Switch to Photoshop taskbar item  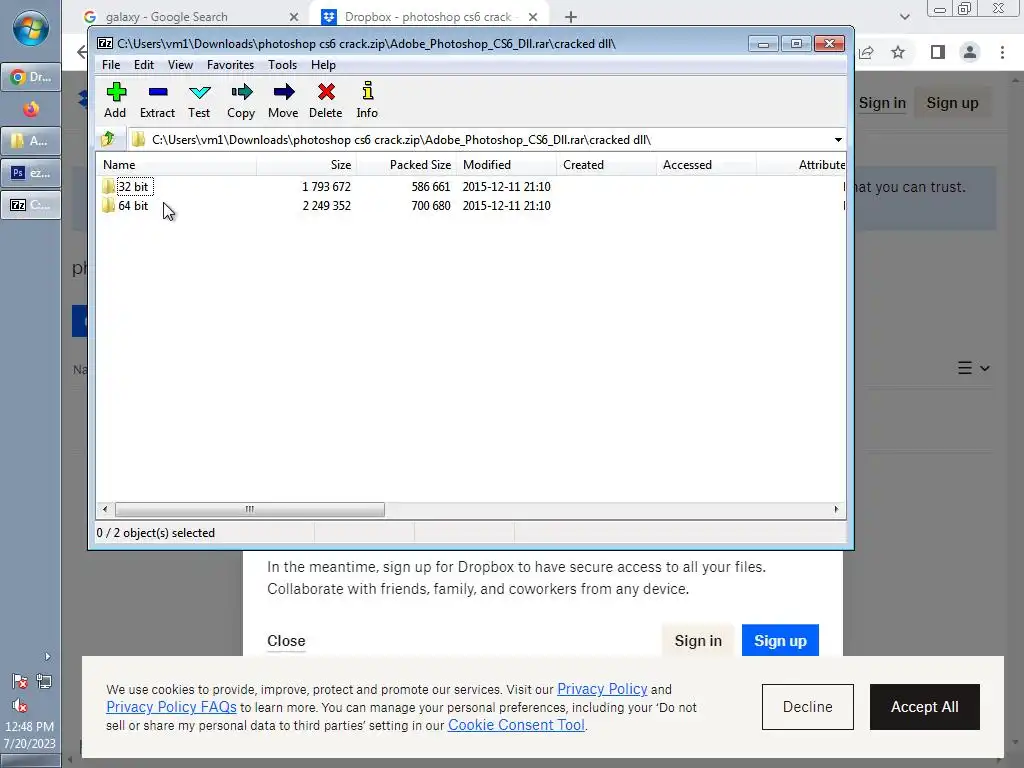tap(31, 173)
